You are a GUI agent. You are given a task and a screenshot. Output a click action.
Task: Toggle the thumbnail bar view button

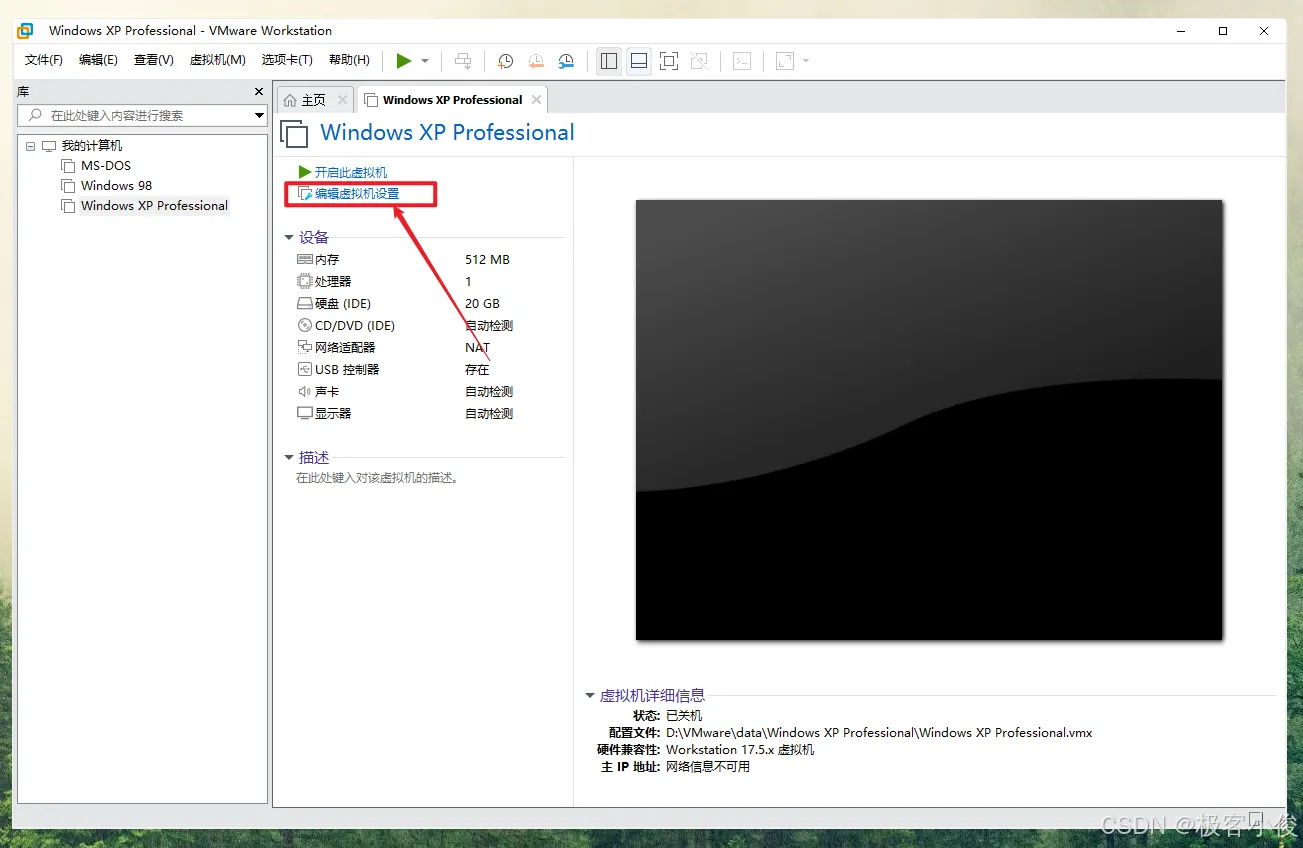[x=639, y=61]
